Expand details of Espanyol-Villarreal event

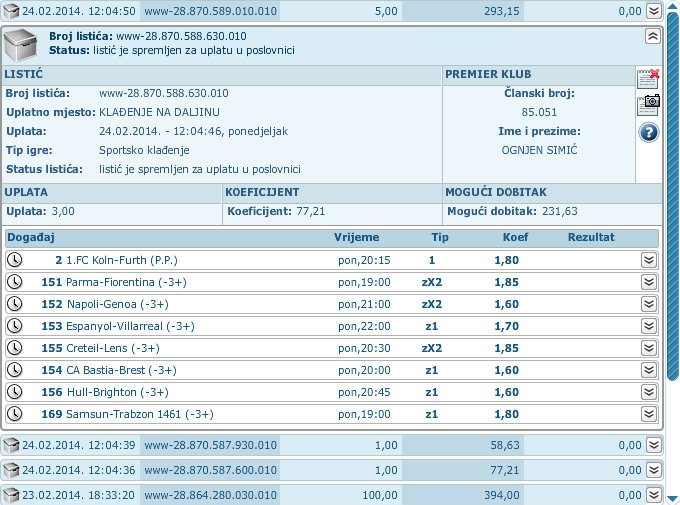(649, 326)
